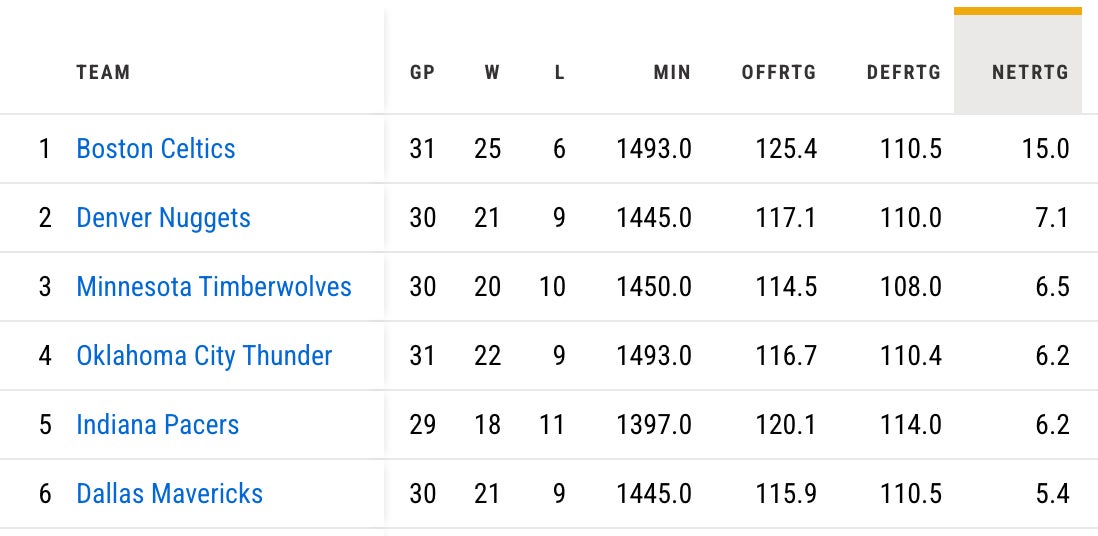The width and height of the screenshot is (1098, 536).
Task: Open the Boston Celtics team link
Action: pos(155,149)
